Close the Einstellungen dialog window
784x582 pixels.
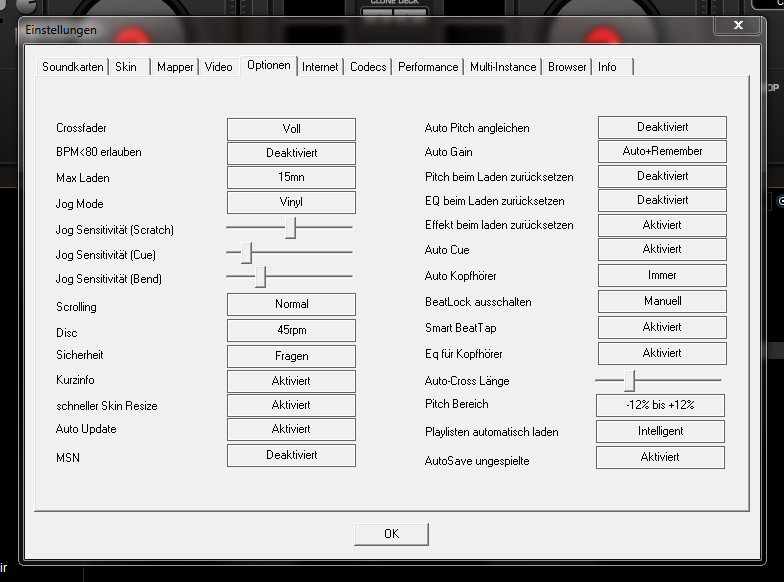(x=738, y=26)
